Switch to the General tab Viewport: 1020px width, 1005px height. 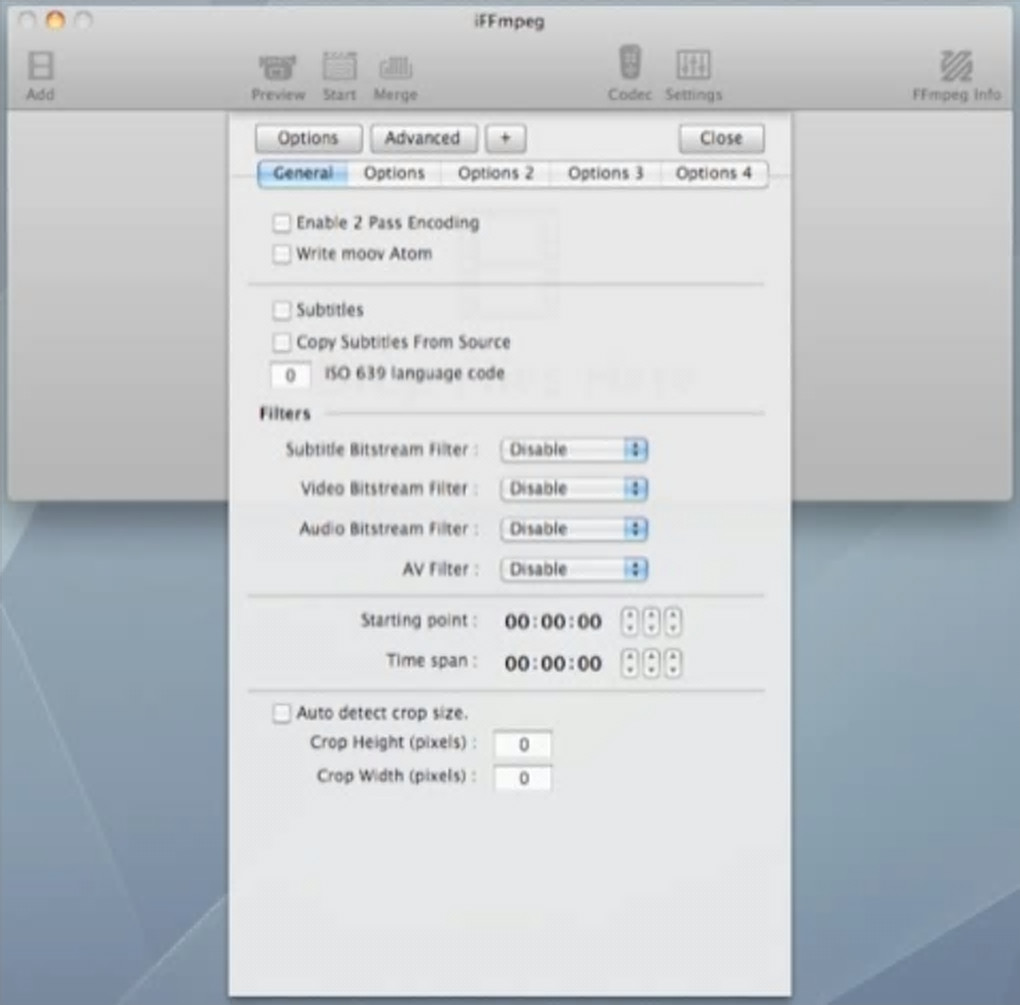pos(303,173)
